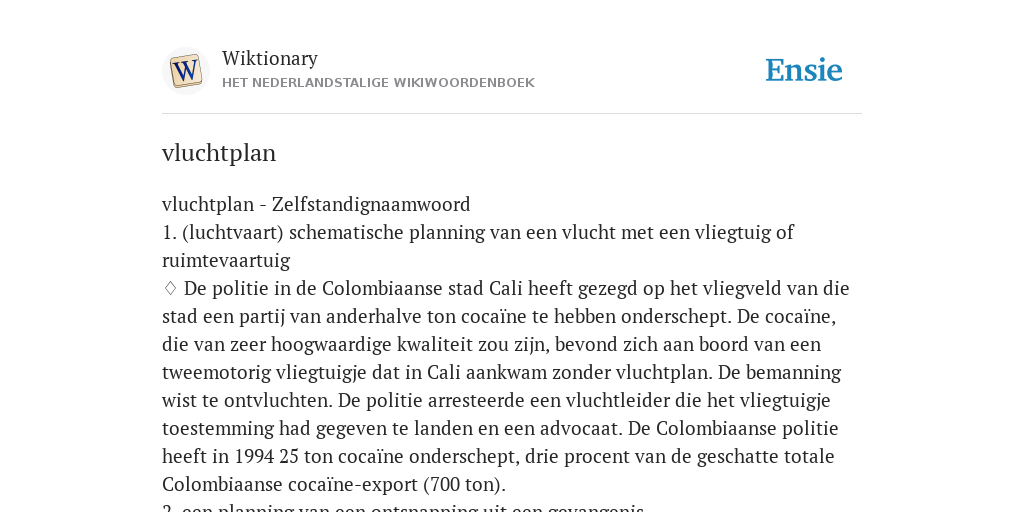Click the partially visible second definition line
The image size is (1024, 512).
pos(404,508)
